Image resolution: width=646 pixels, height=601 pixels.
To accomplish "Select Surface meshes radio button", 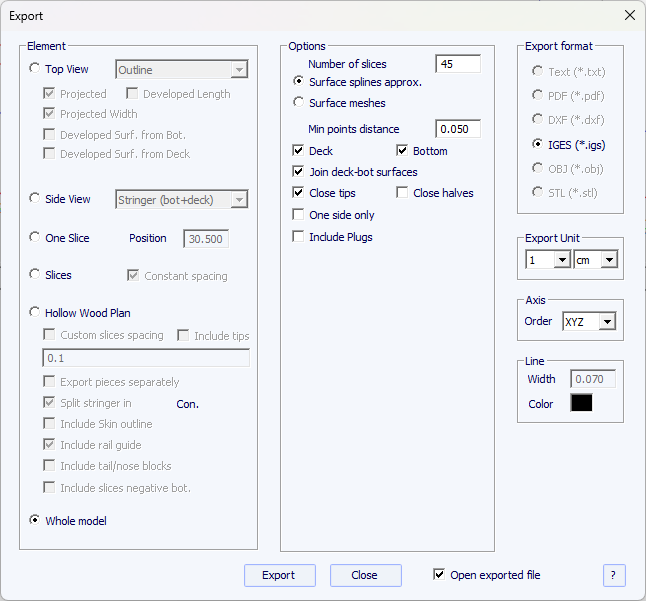I will pyautogui.click(x=298, y=102).
